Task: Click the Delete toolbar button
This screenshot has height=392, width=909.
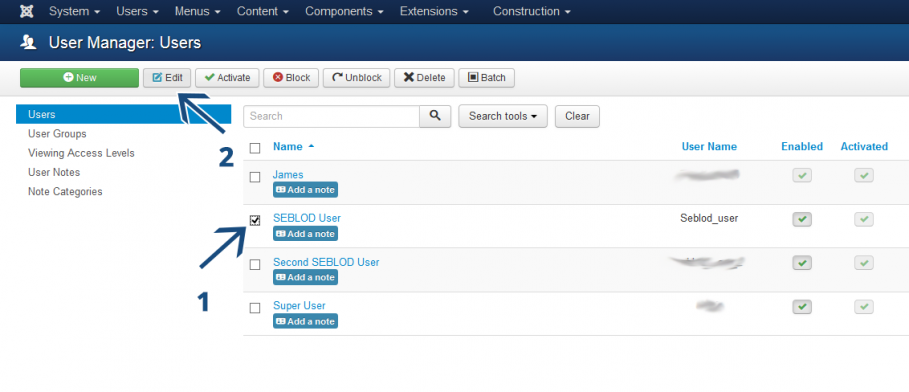Action: [x=424, y=78]
